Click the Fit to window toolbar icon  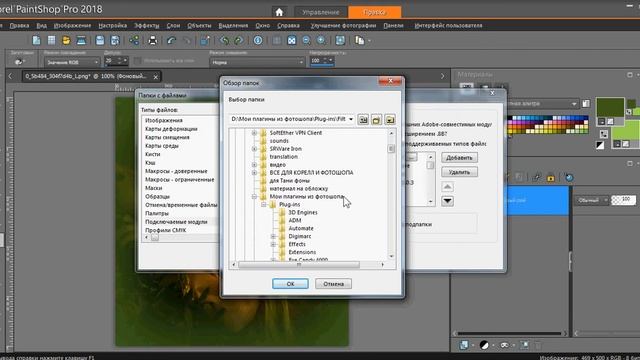coord(291,40)
